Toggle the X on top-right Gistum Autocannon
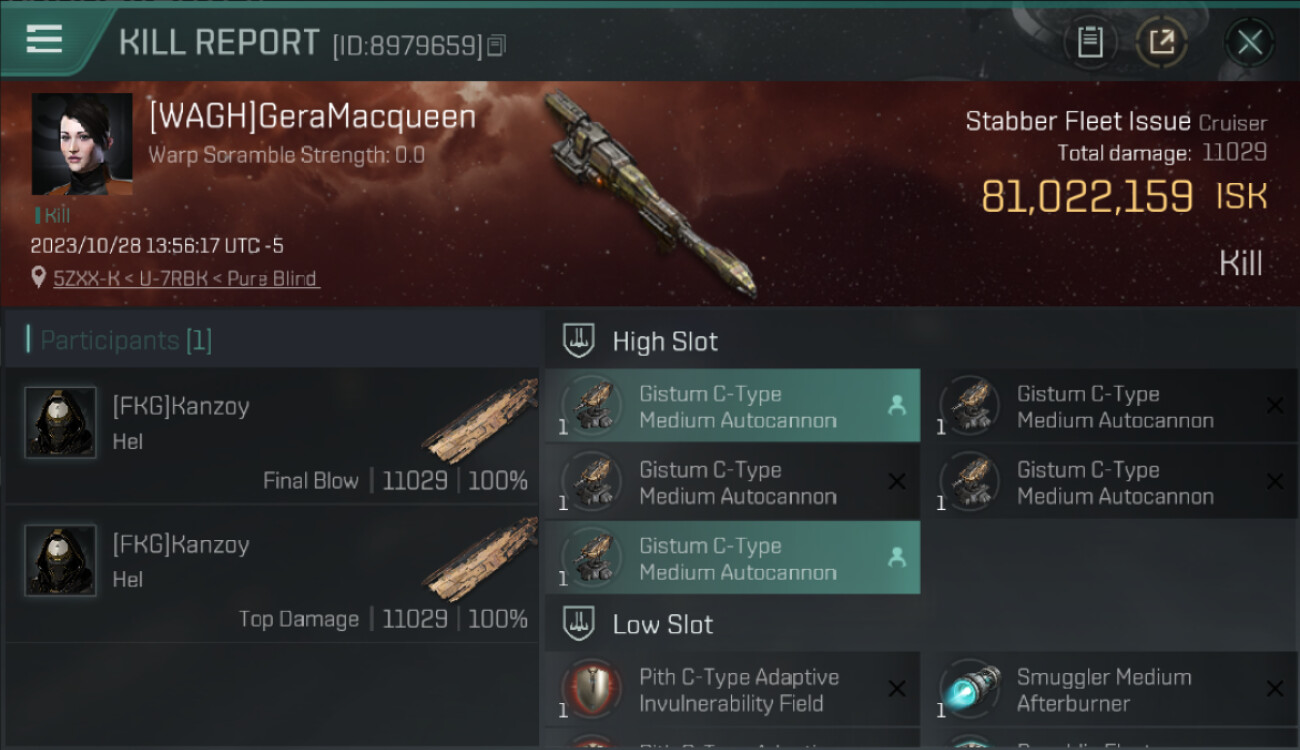 tap(1275, 406)
